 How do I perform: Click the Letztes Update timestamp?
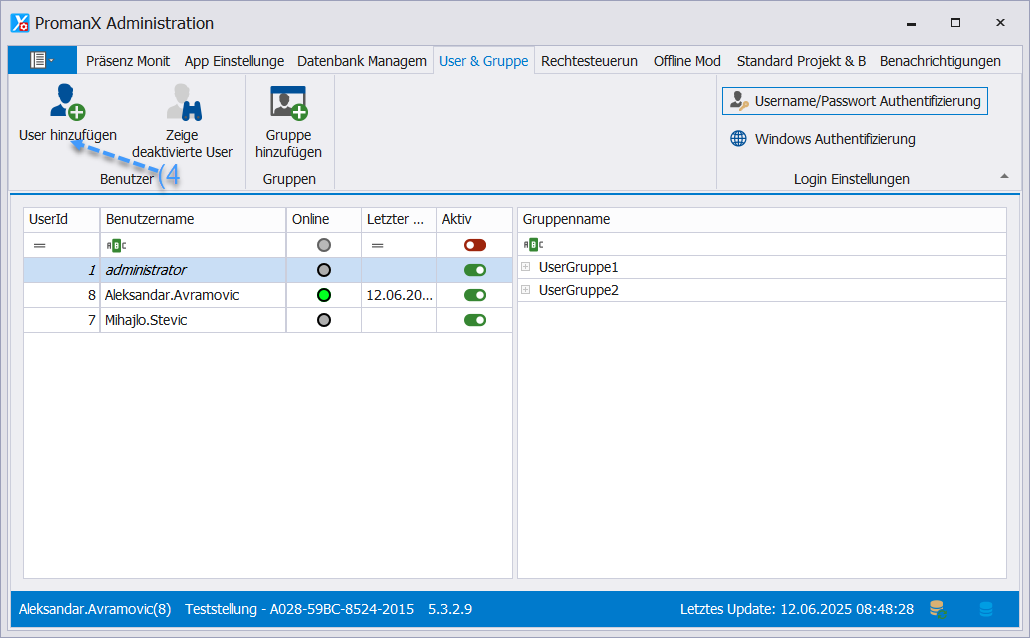tap(797, 609)
